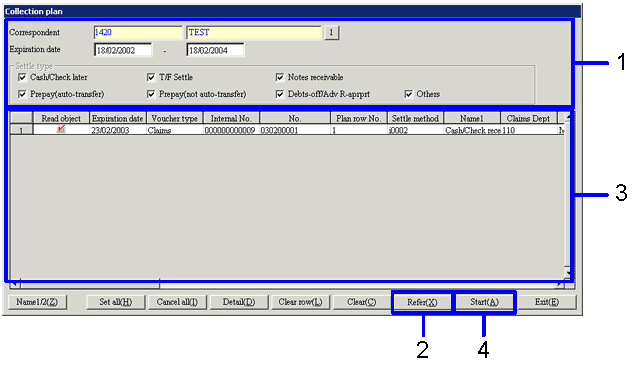Click the Clear(C) button
This screenshot has width=639, height=367.
(362, 302)
